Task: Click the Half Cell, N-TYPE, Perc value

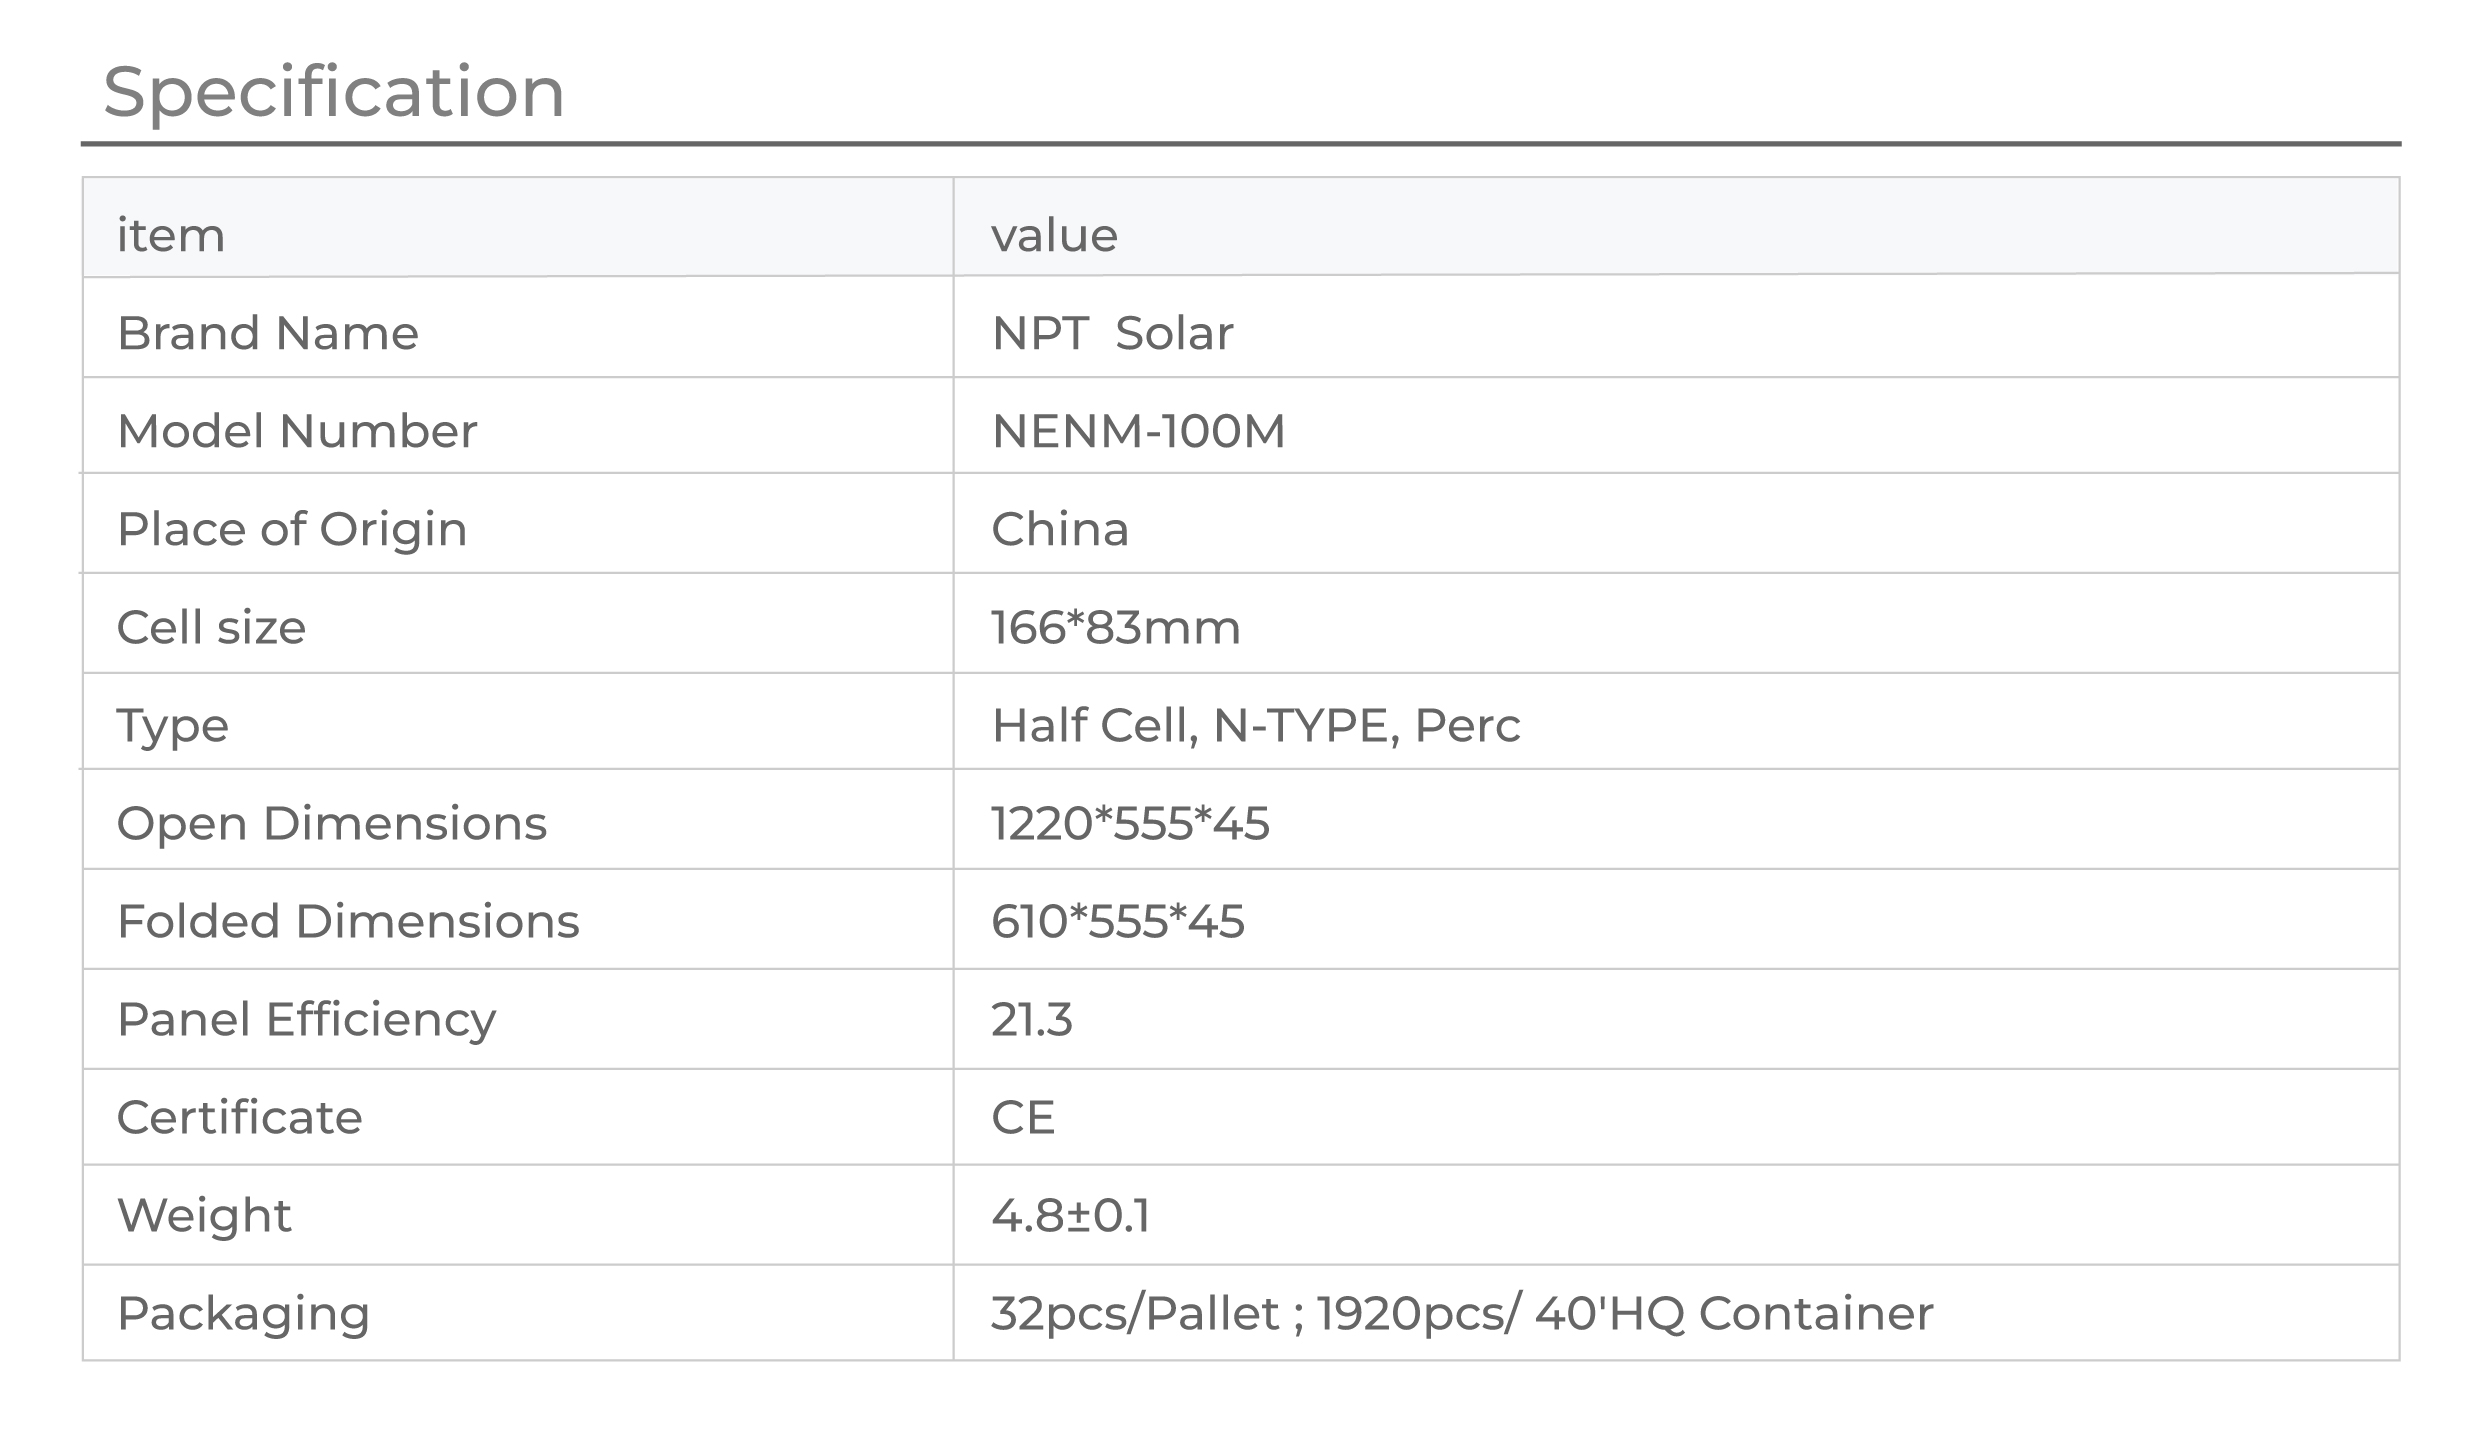Action: coord(1256,726)
